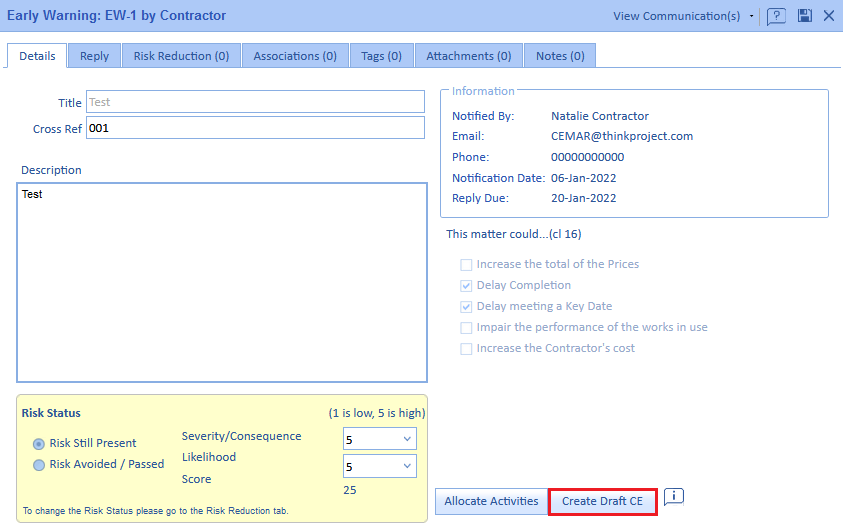The image size is (843, 530).
Task: Click inside the Description text area
Action: coord(222,282)
